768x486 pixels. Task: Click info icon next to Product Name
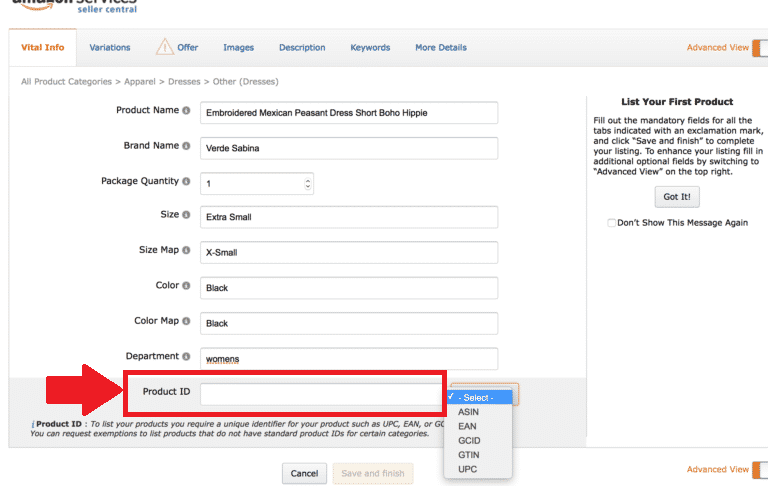click(x=186, y=111)
